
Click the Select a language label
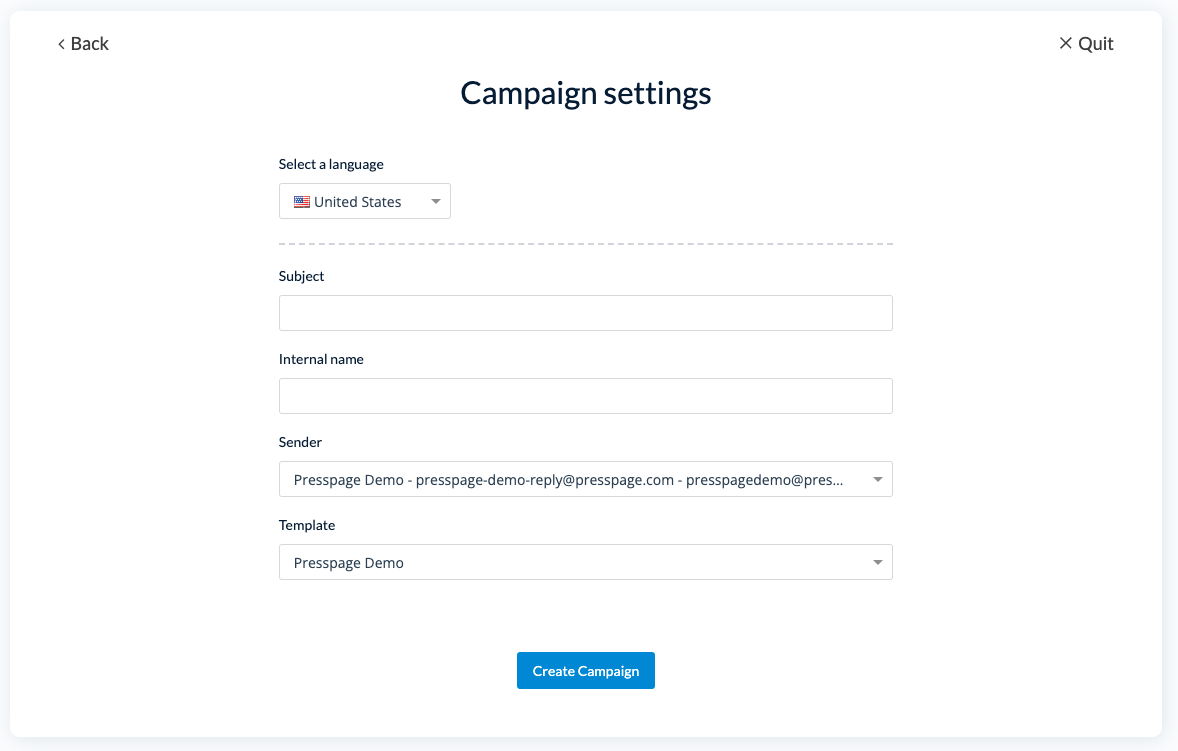[331, 164]
